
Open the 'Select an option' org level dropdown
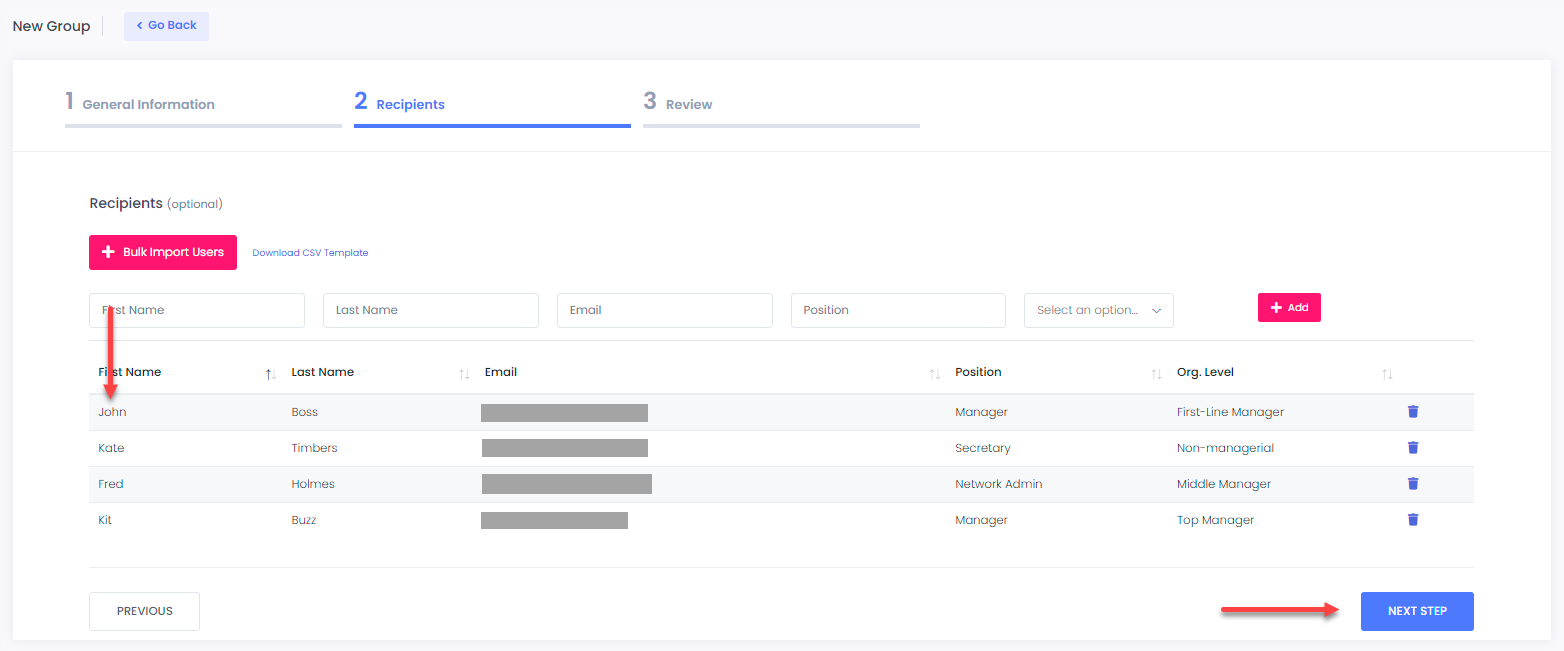[x=1098, y=311]
